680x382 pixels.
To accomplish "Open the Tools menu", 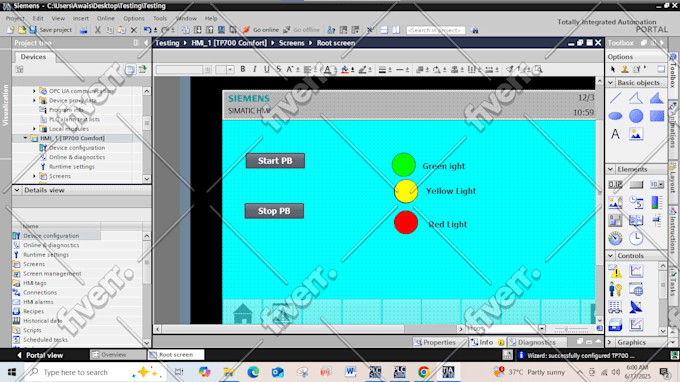I will pyautogui.click(x=160, y=18).
